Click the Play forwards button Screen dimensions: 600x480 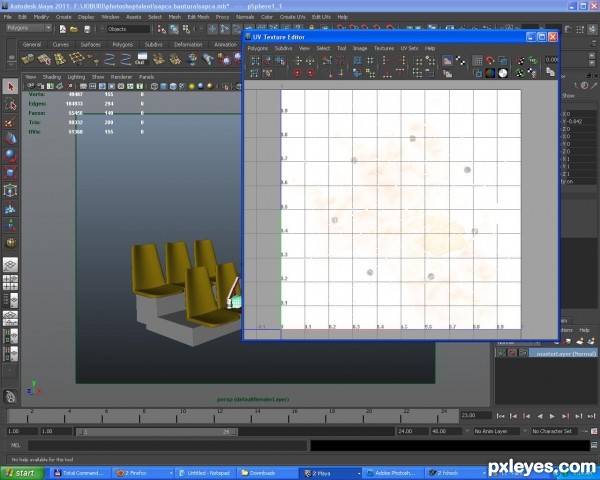click(x=552, y=416)
